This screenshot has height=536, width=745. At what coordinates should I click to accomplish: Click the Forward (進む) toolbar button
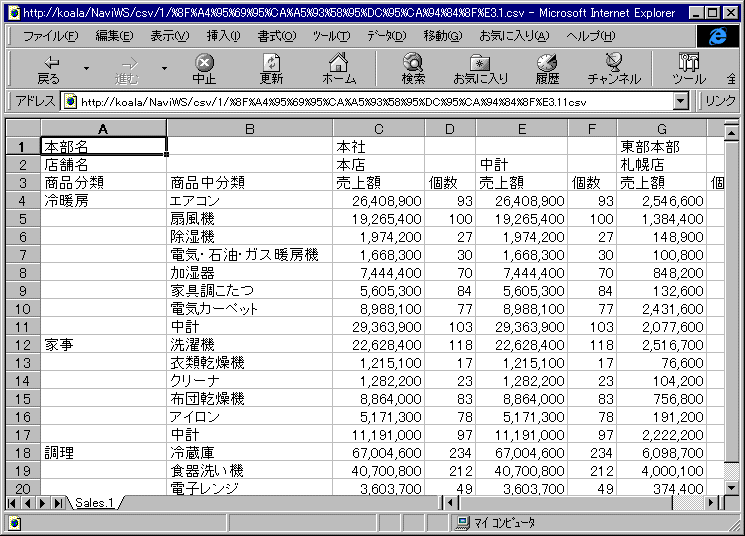point(127,69)
